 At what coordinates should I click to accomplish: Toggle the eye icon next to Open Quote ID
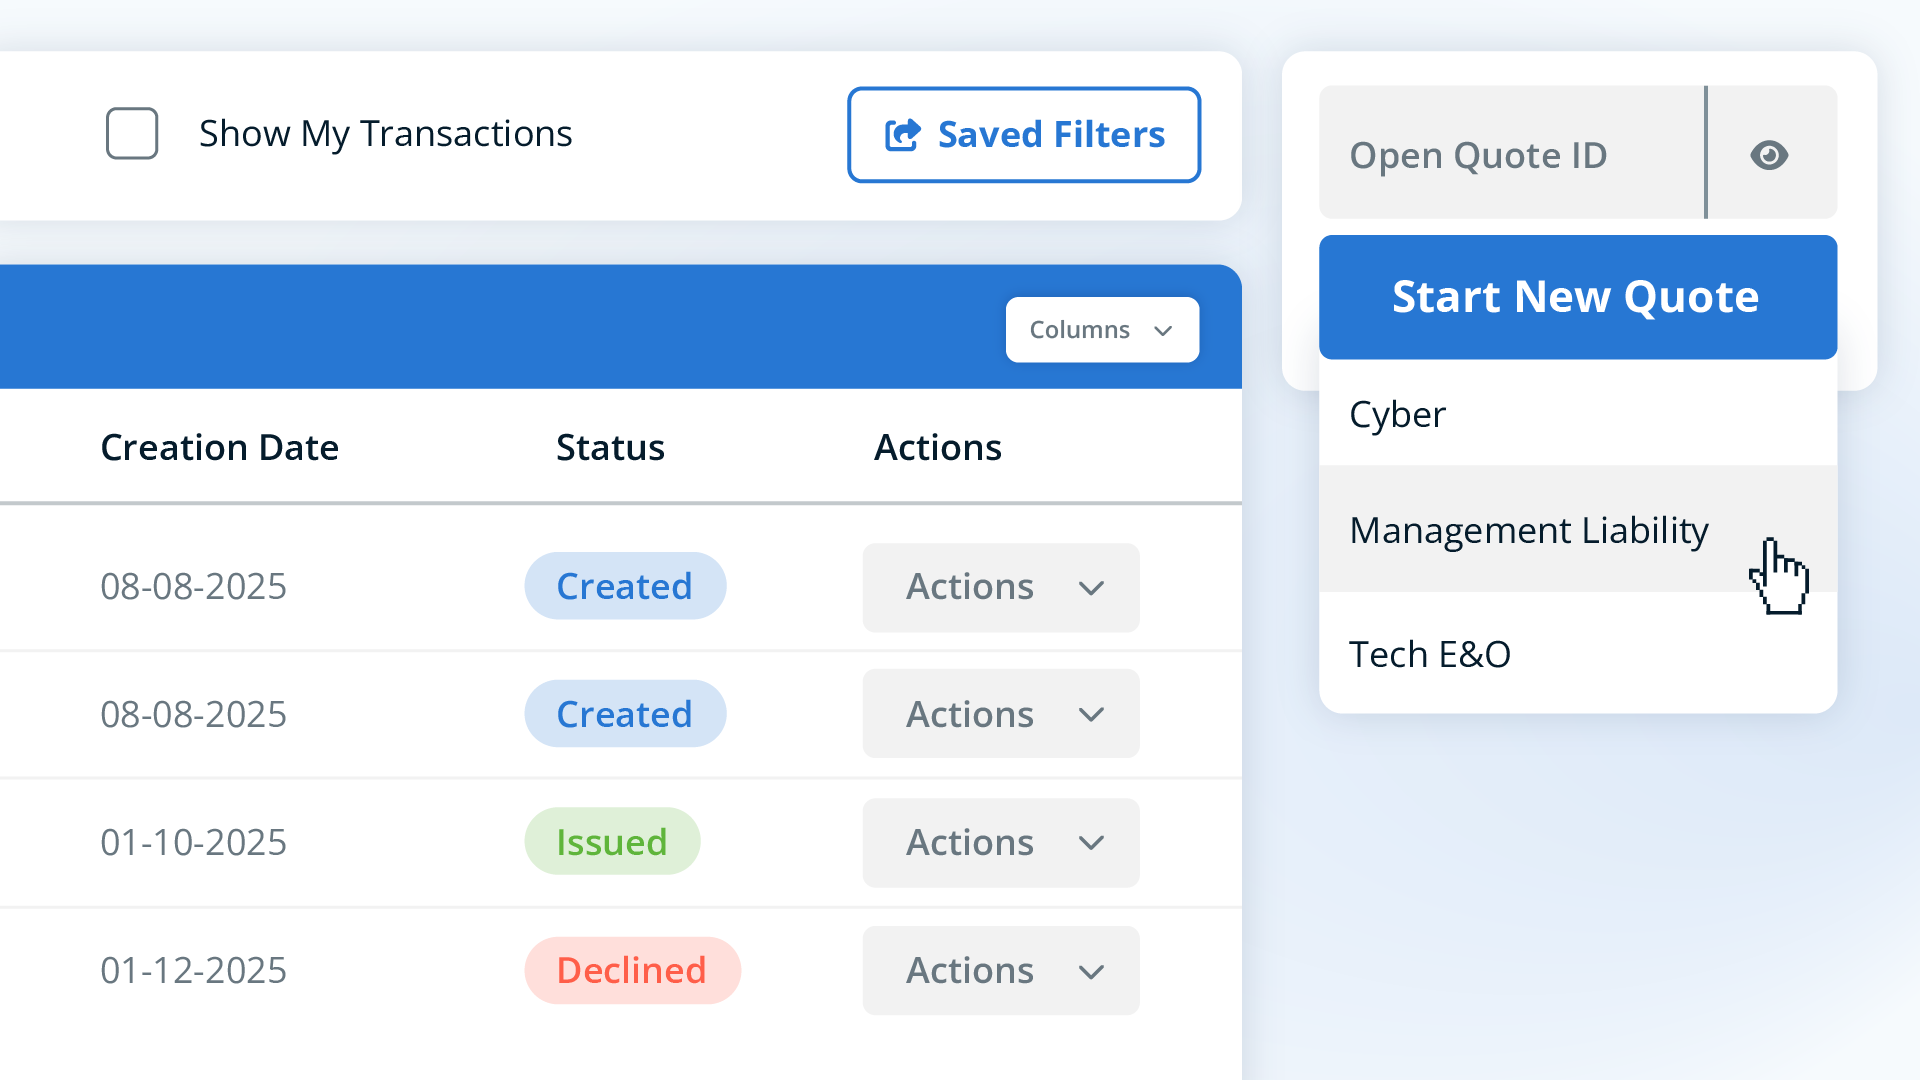tap(1769, 154)
